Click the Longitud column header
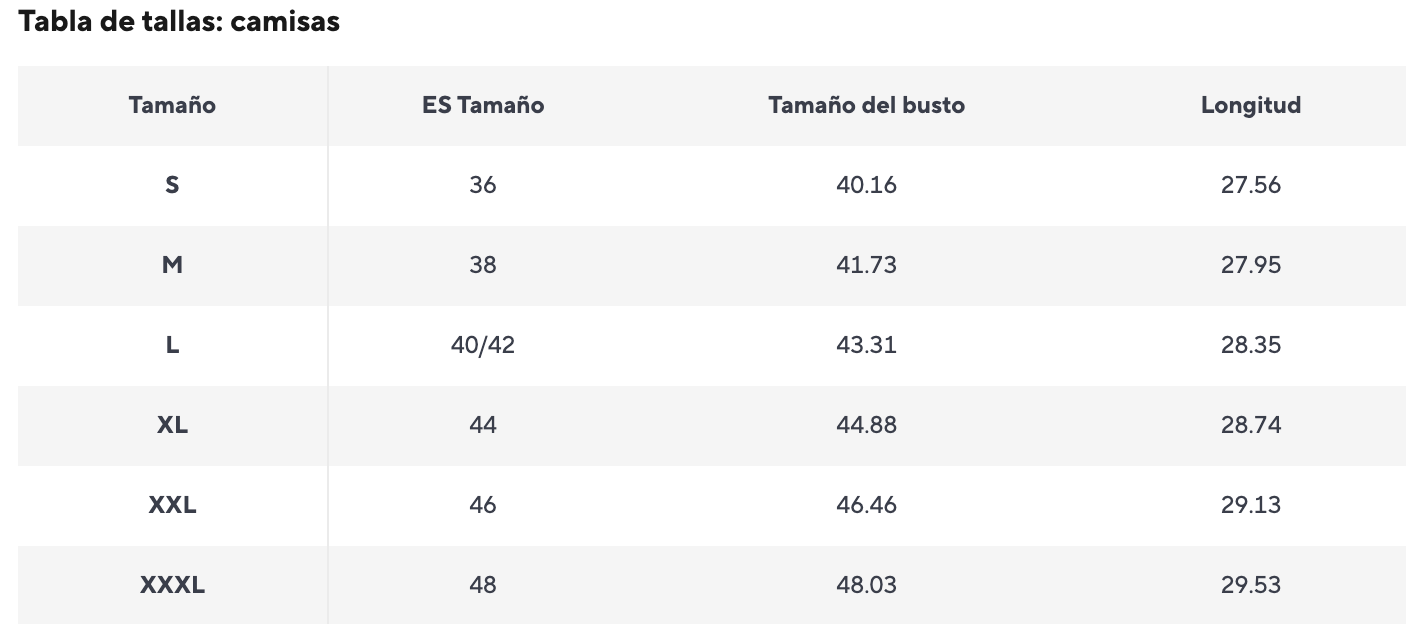Viewport: 1414px width, 624px height. click(1251, 105)
